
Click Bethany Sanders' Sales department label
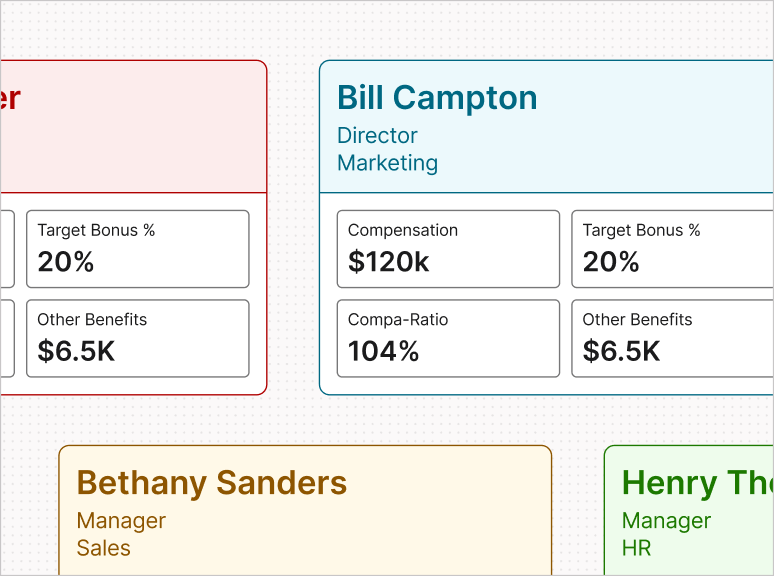(x=104, y=548)
